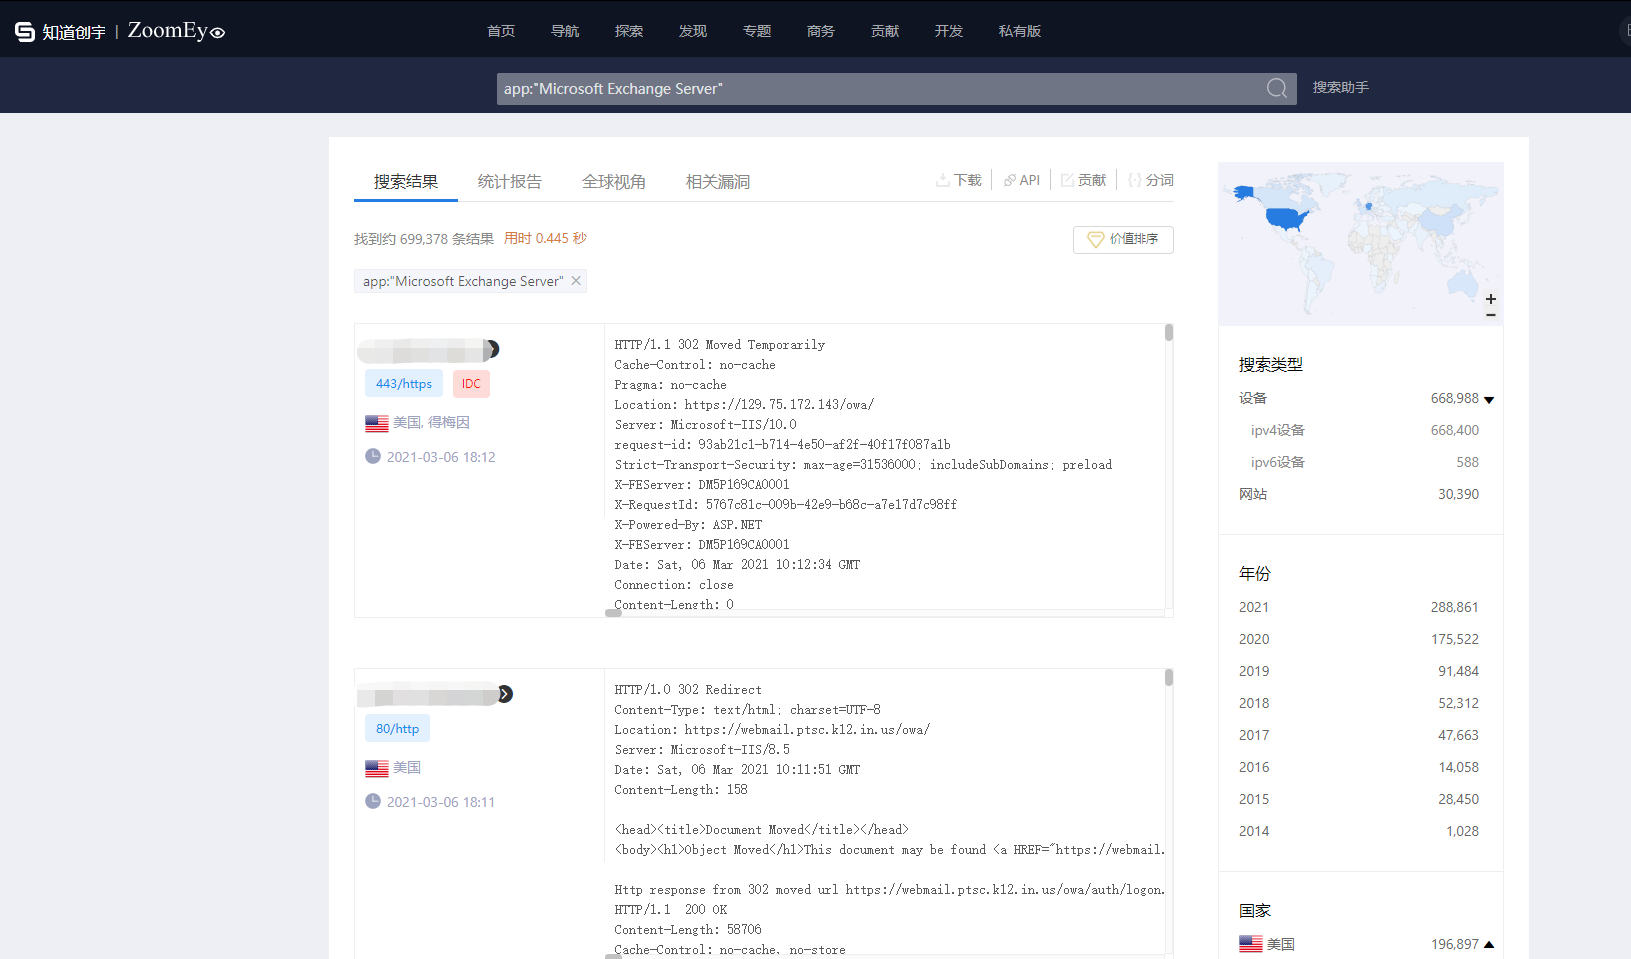Open 私有版 in top navigation
1631x959 pixels.
click(x=1020, y=31)
